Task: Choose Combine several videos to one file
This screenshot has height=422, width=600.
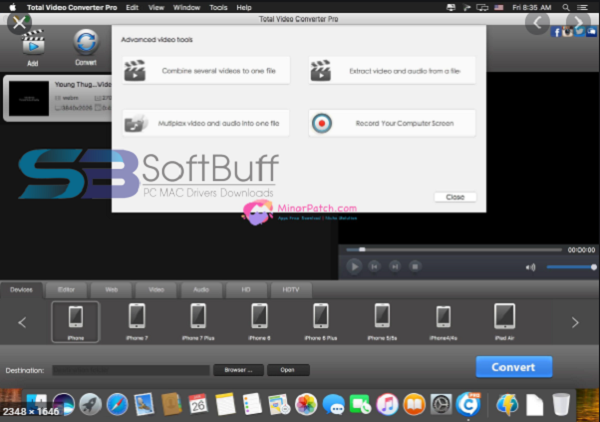Action: click(206, 70)
